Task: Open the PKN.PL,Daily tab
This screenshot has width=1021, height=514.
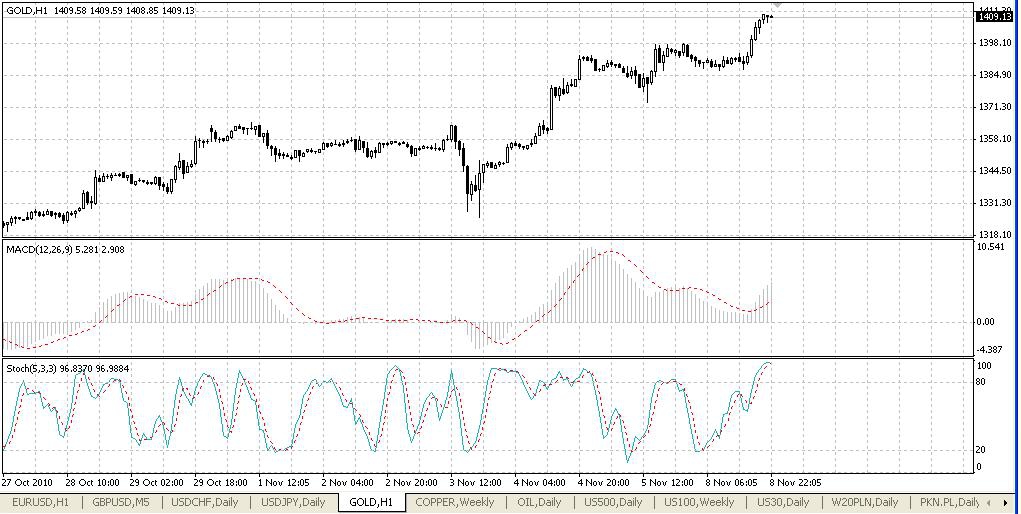Action: pyautogui.click(x=949, y=502)
